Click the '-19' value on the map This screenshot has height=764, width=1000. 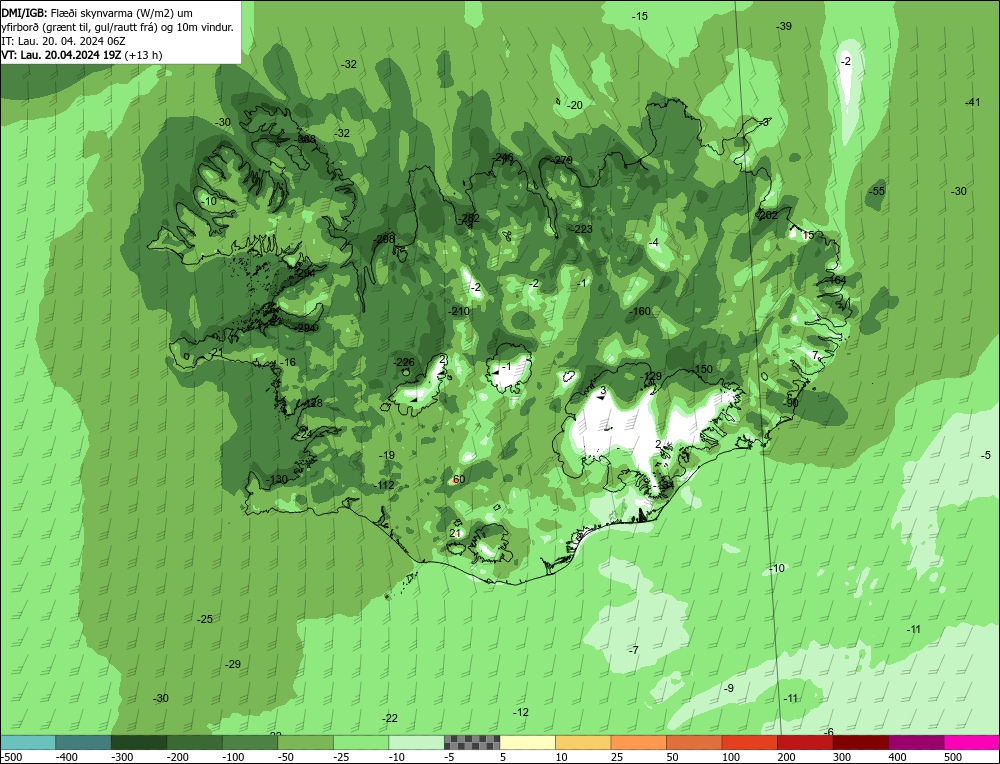point(387,455)
